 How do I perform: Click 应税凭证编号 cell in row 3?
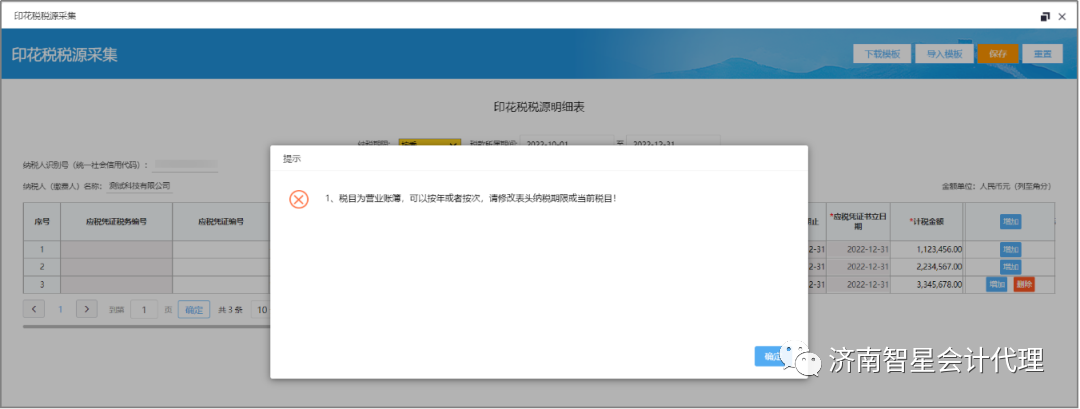tap(222, 284)
